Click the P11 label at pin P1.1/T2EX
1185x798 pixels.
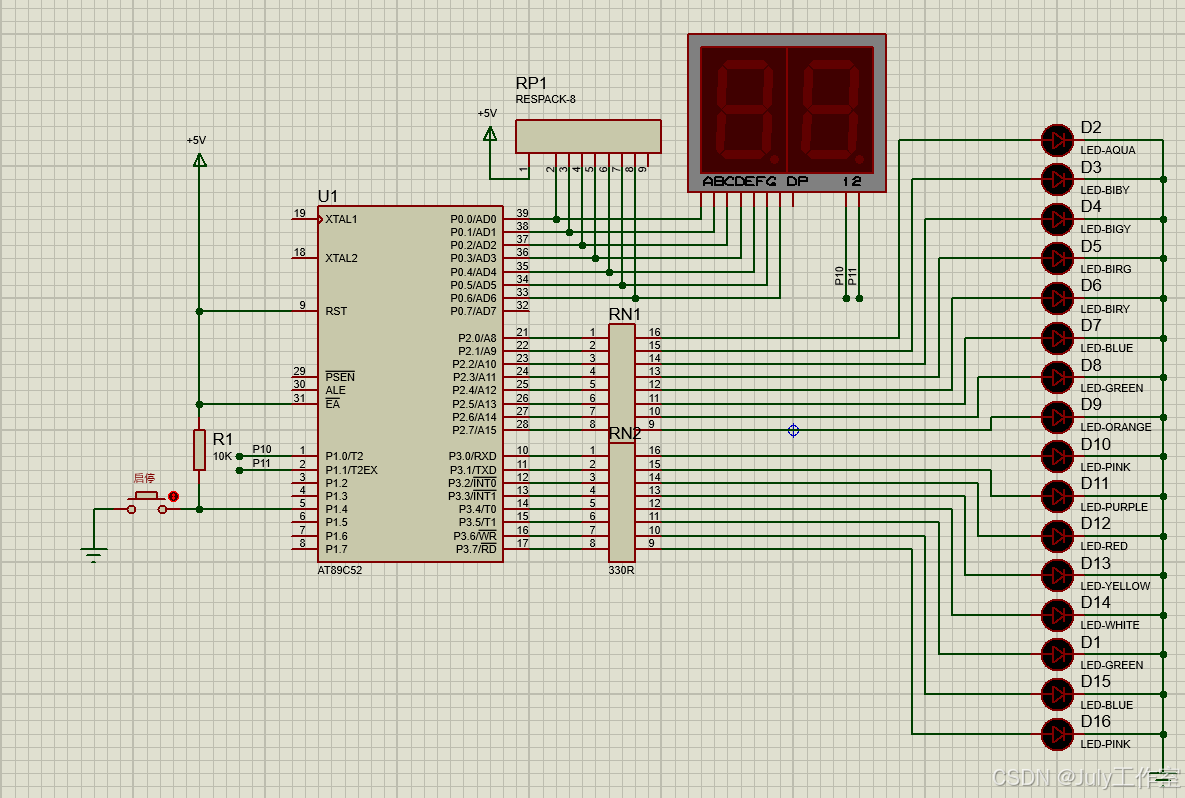(262, 462)
